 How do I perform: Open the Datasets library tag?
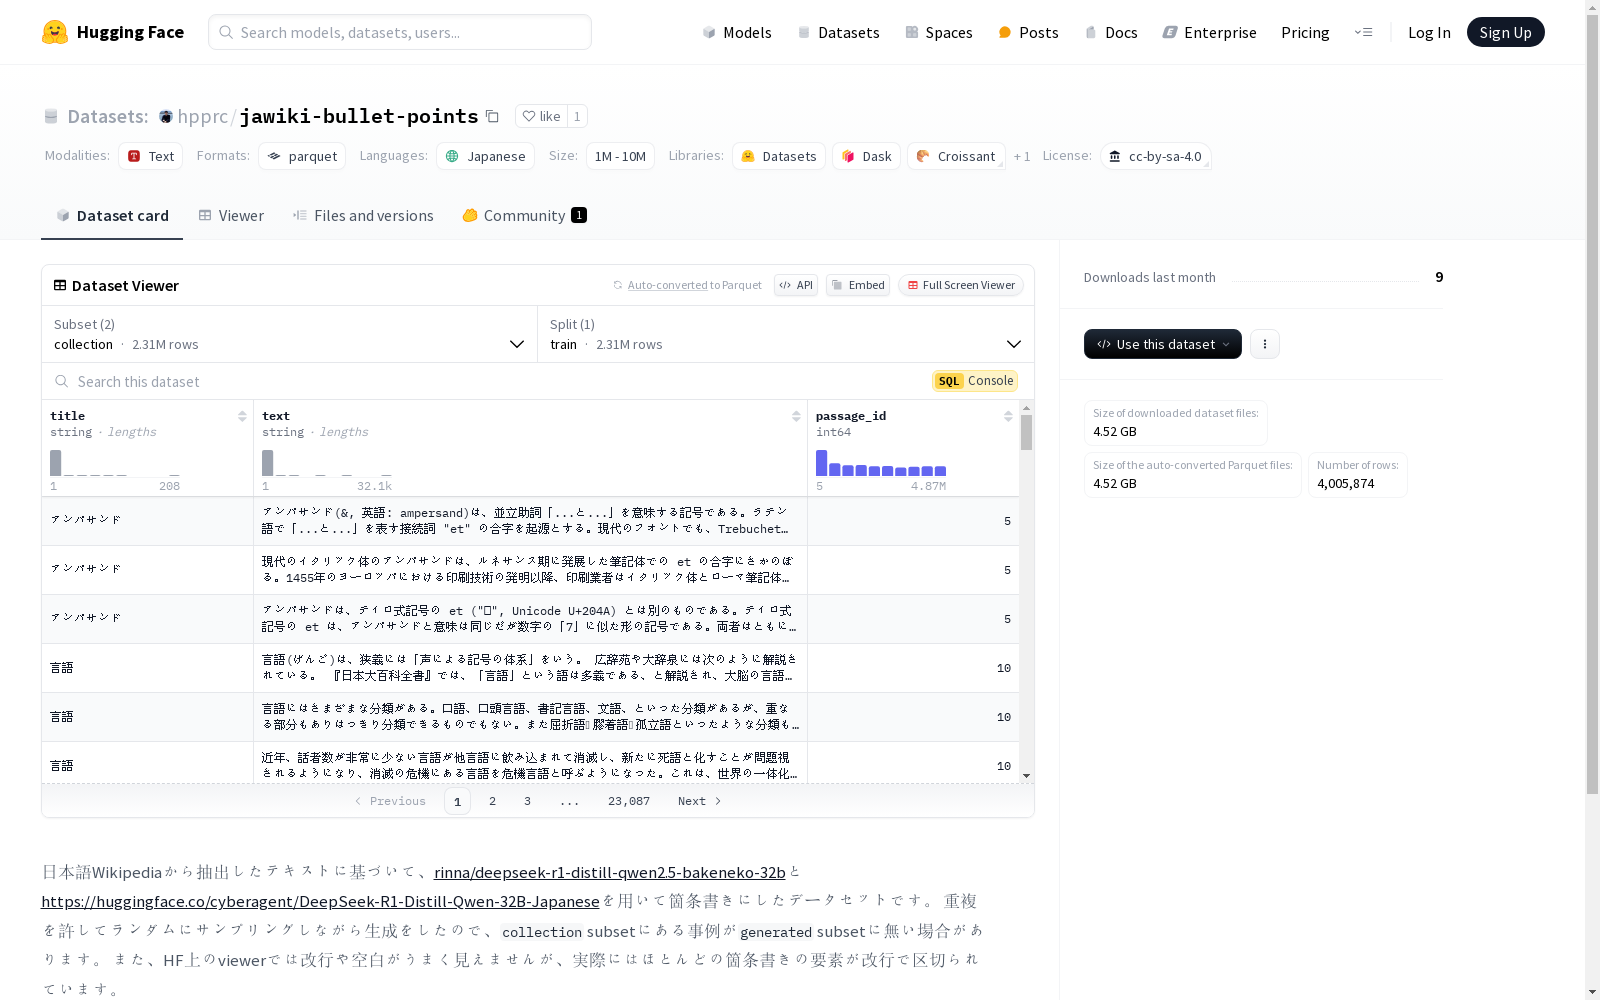[x=779, y=156]
